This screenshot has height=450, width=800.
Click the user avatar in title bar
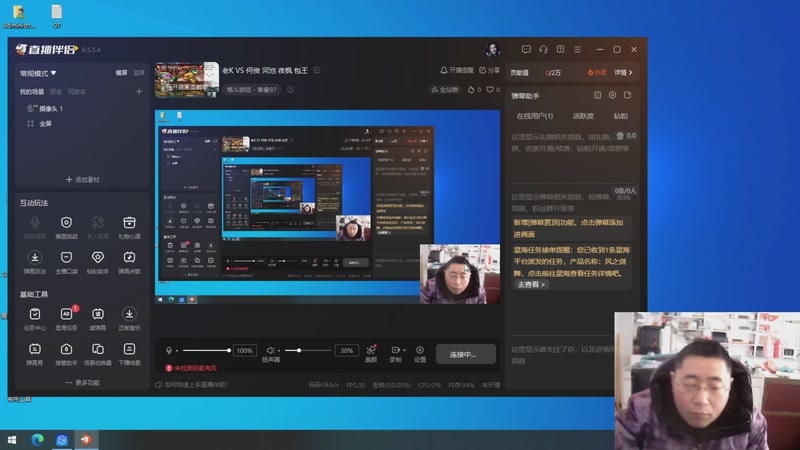[493, 49]
